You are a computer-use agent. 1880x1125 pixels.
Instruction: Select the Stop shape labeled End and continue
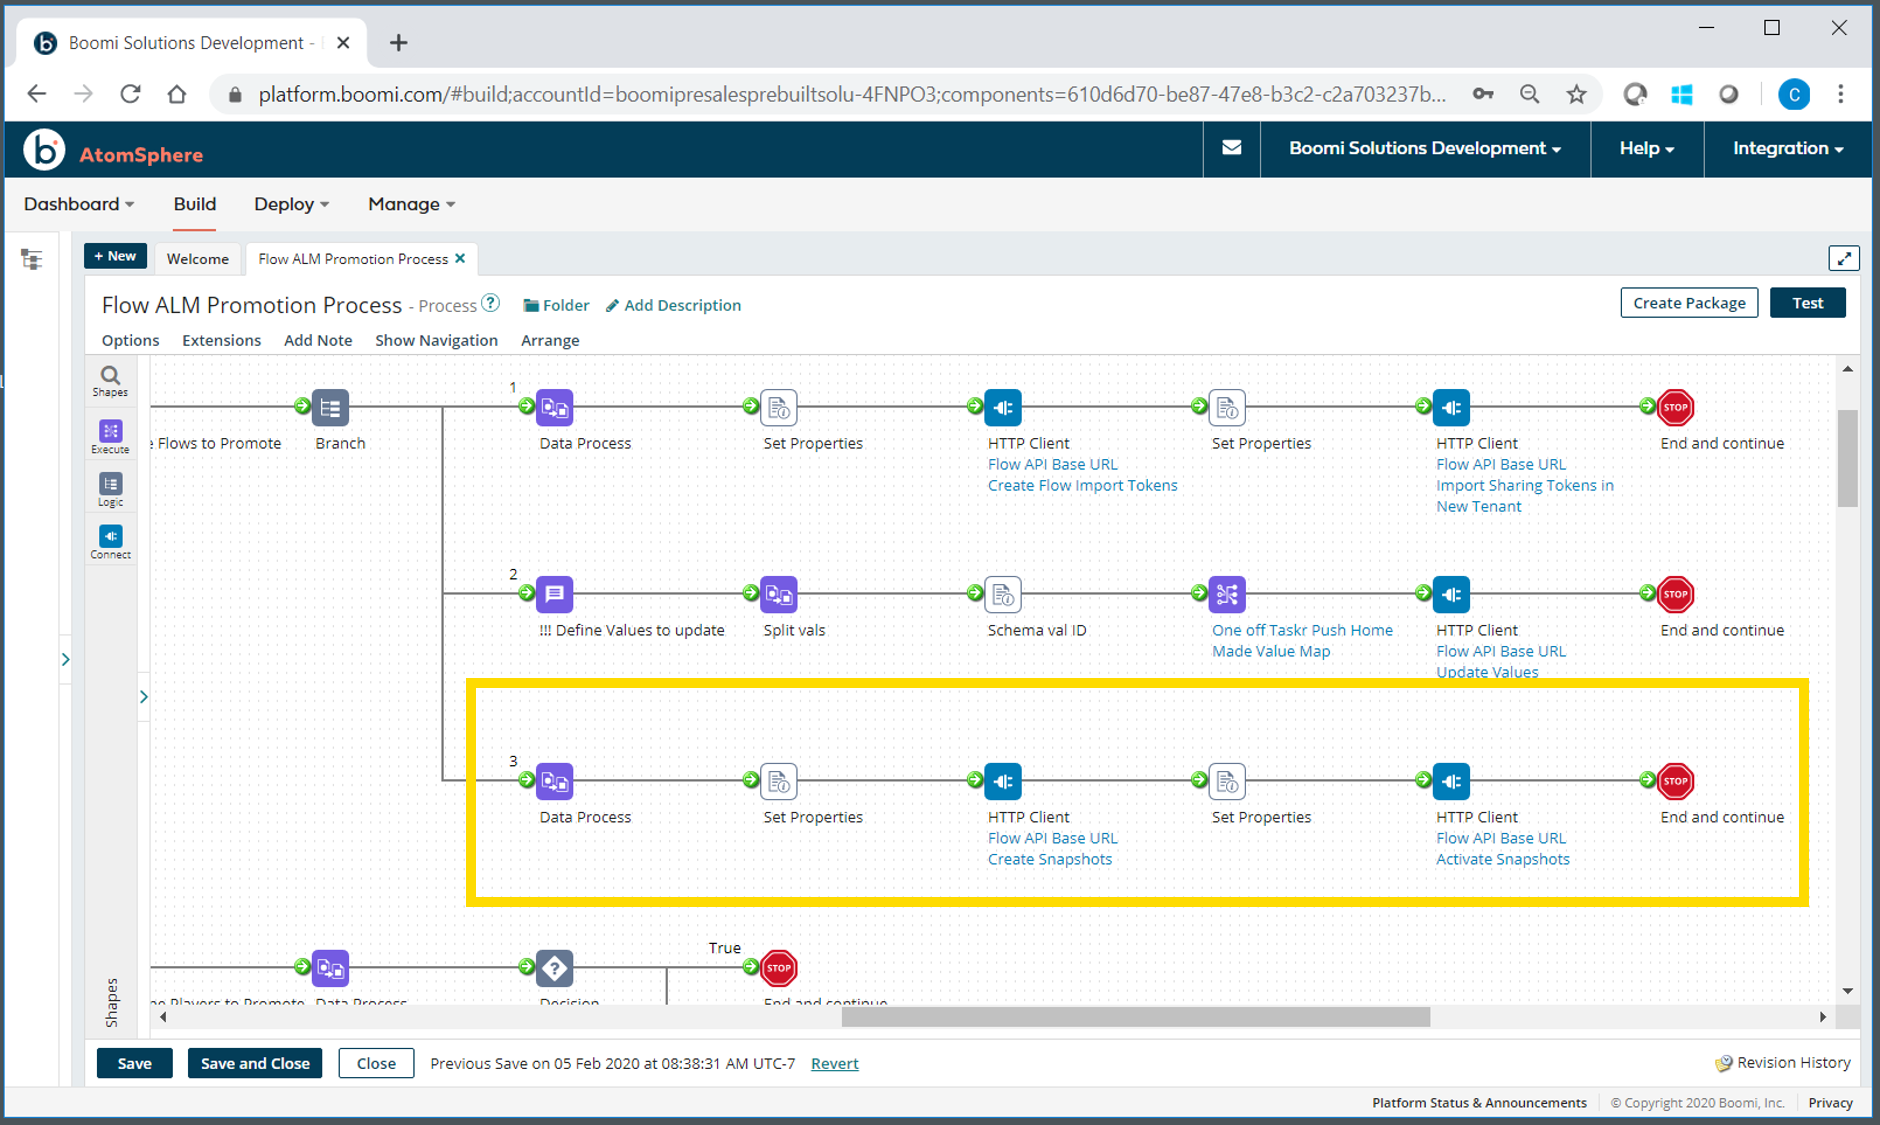(1675, 408)
